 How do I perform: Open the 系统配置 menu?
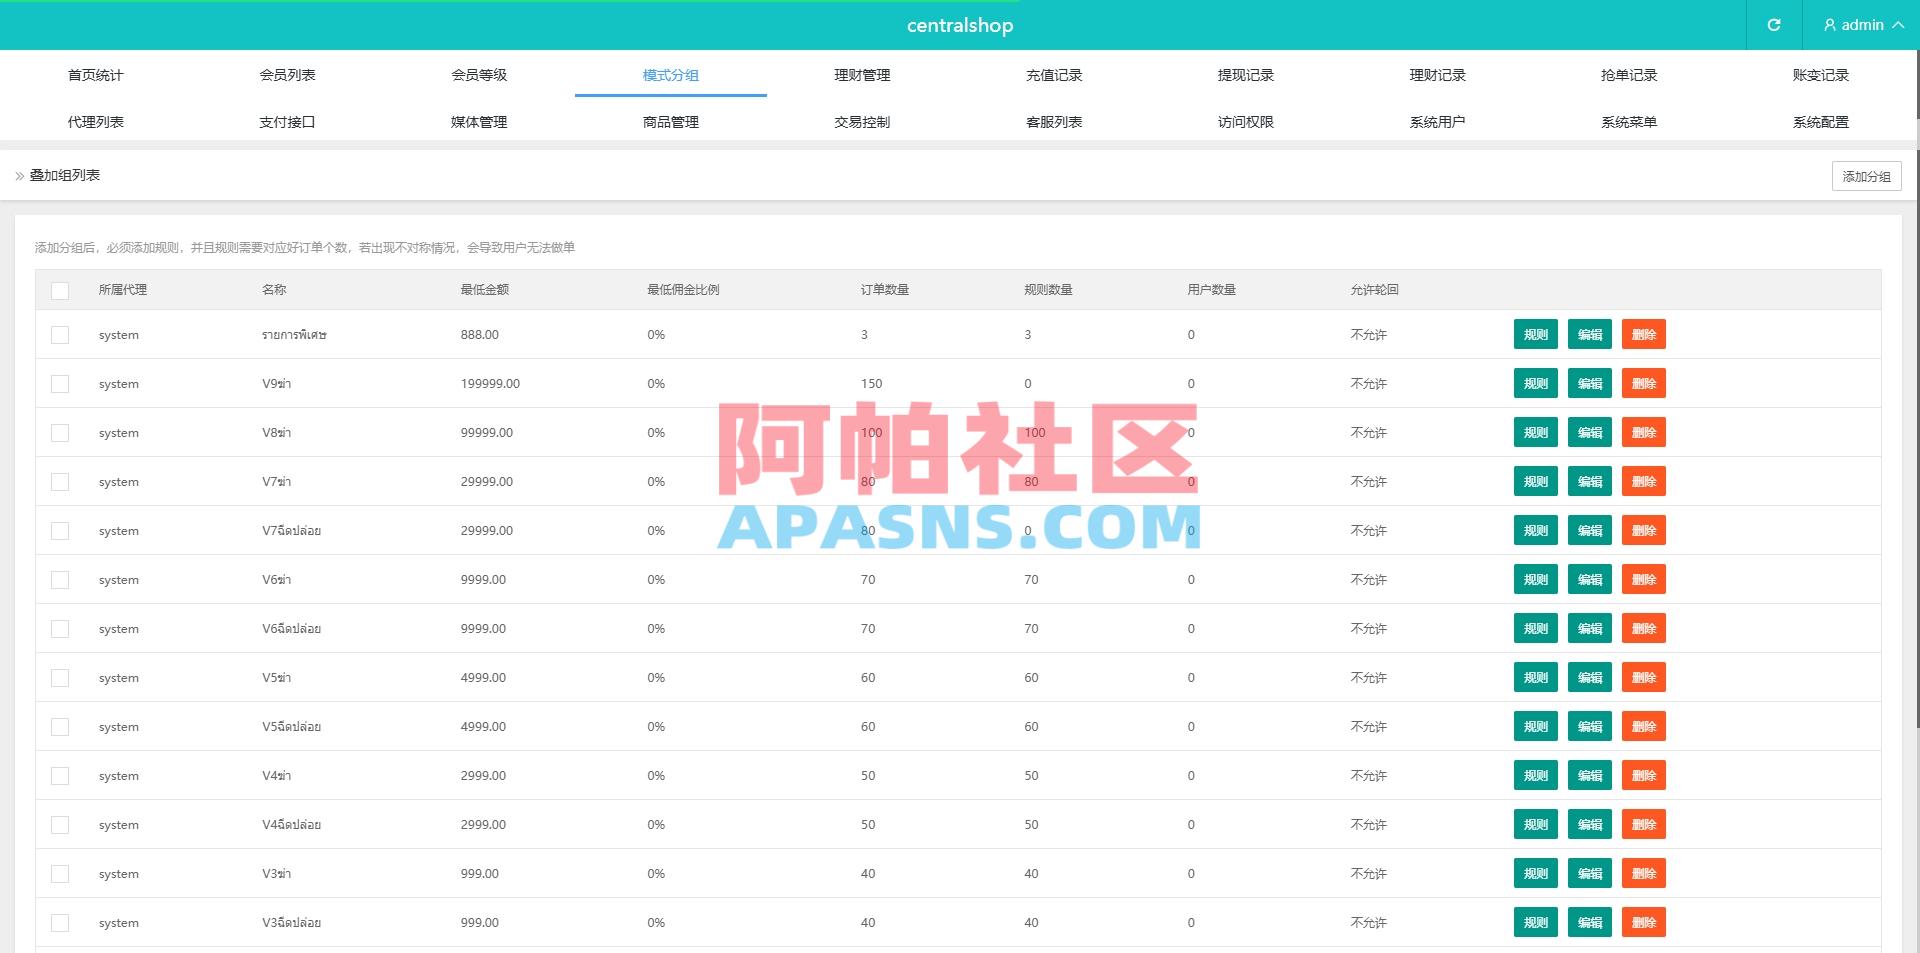tap(1820, 121)
